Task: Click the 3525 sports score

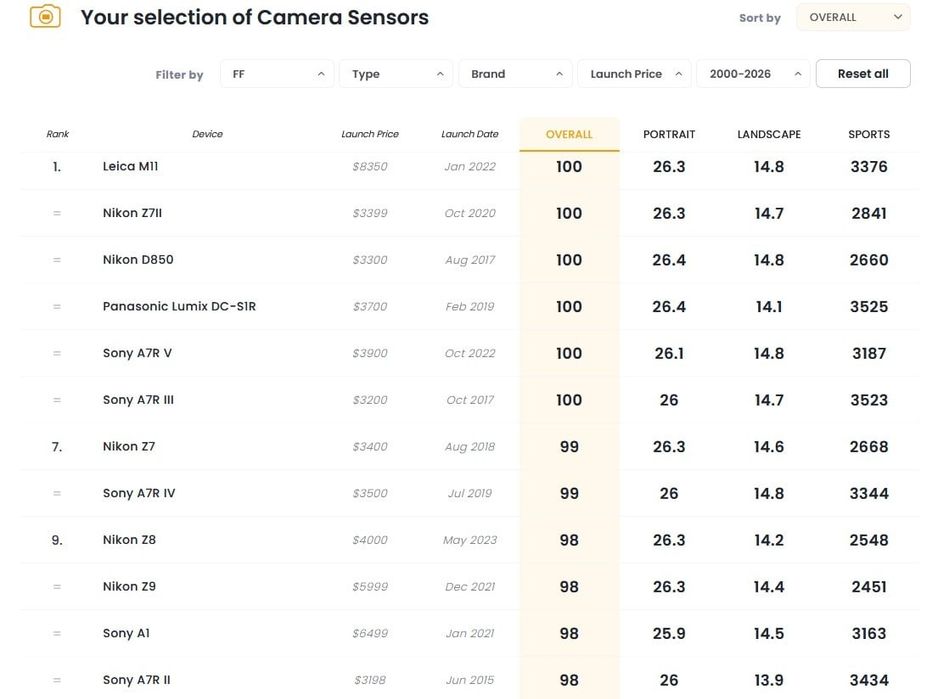Action: coord(869,306)
